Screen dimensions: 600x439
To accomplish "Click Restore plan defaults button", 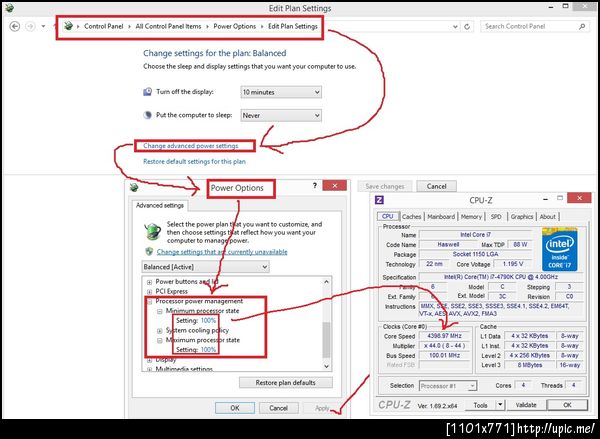I will [285, 383].
